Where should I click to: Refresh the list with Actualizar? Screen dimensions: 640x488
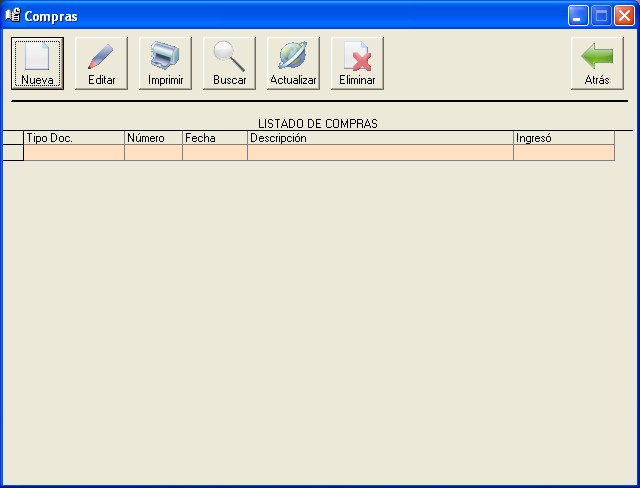(293, 63)
